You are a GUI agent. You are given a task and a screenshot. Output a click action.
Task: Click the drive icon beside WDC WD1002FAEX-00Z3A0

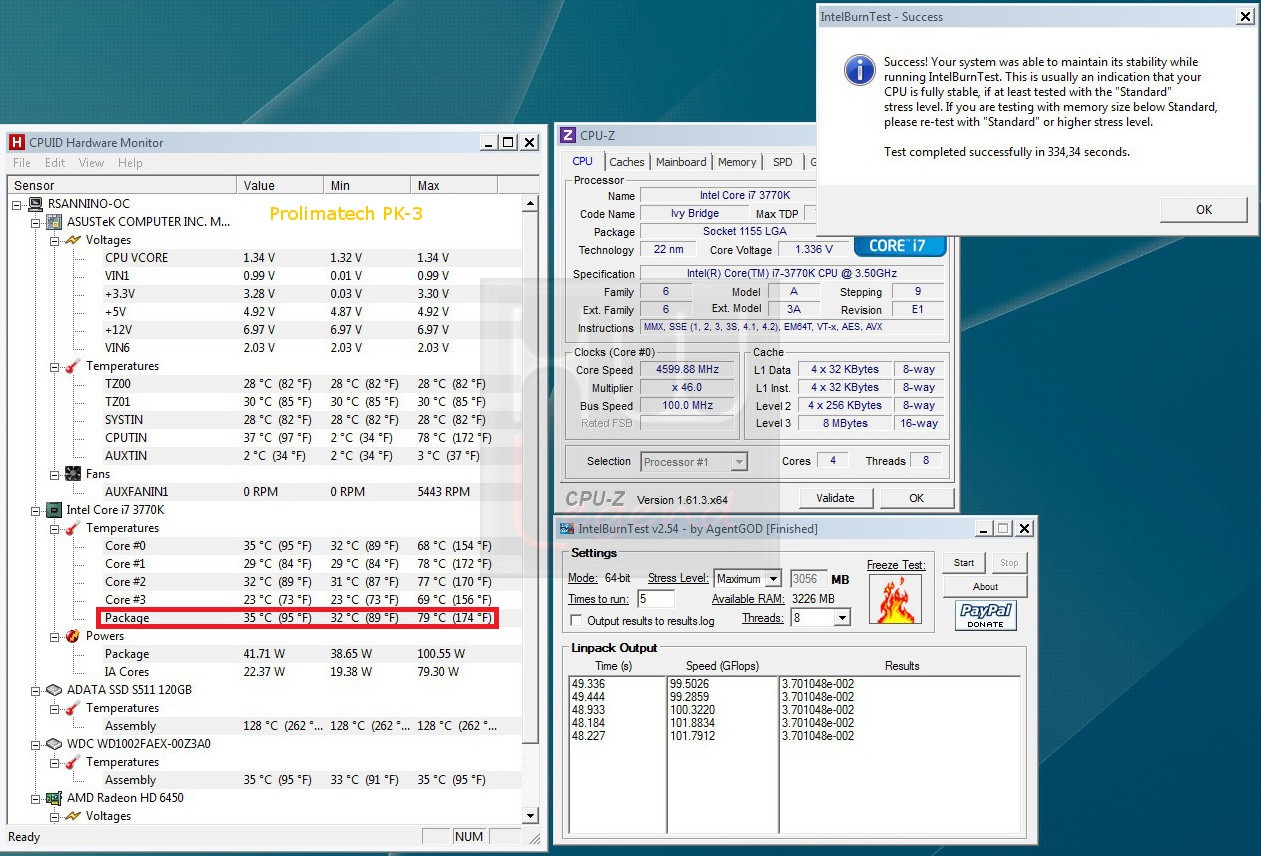pos(55,744)
